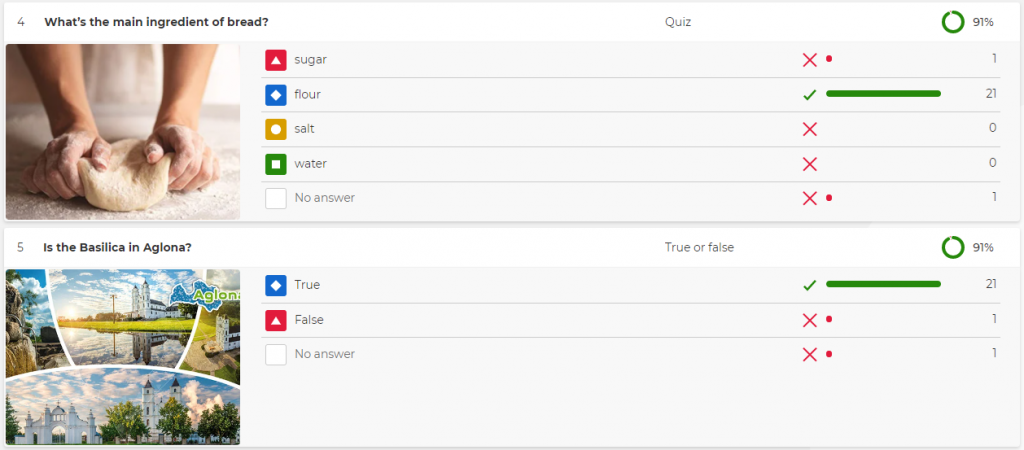Click the green result bar for True

pyautogui.click(x=883, y=284)
